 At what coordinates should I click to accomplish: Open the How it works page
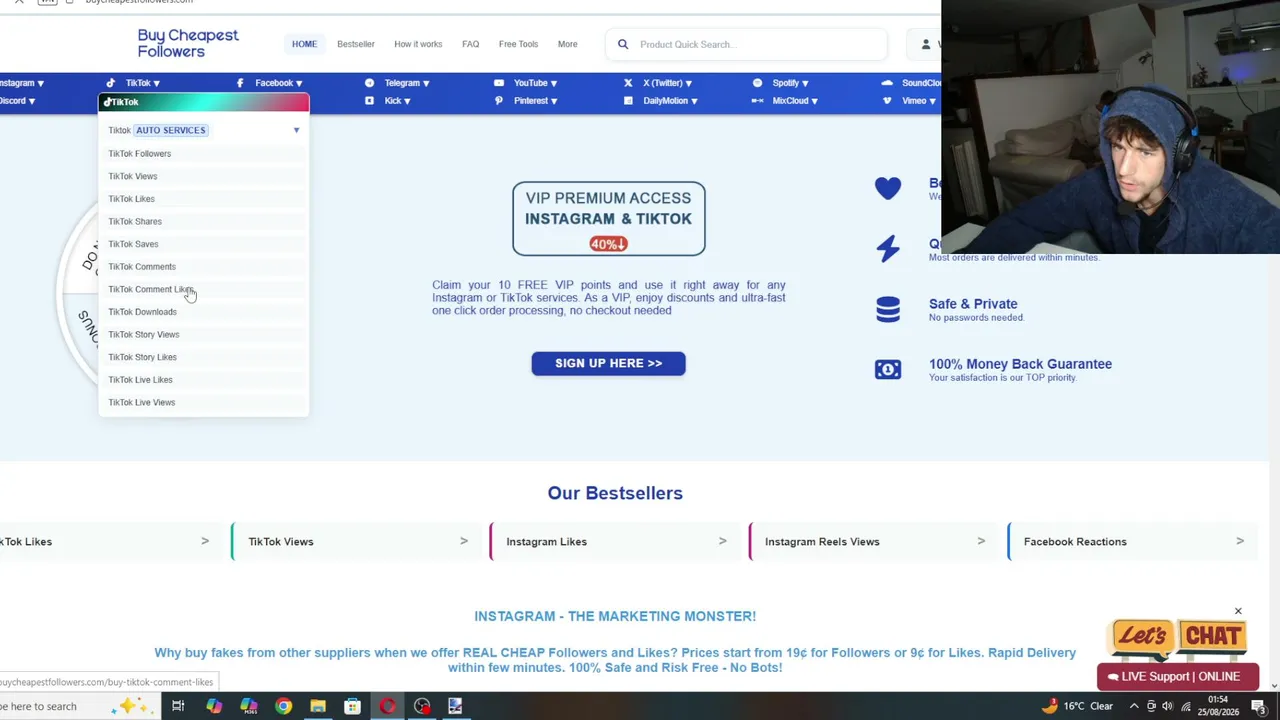click(x=418, y=44)
